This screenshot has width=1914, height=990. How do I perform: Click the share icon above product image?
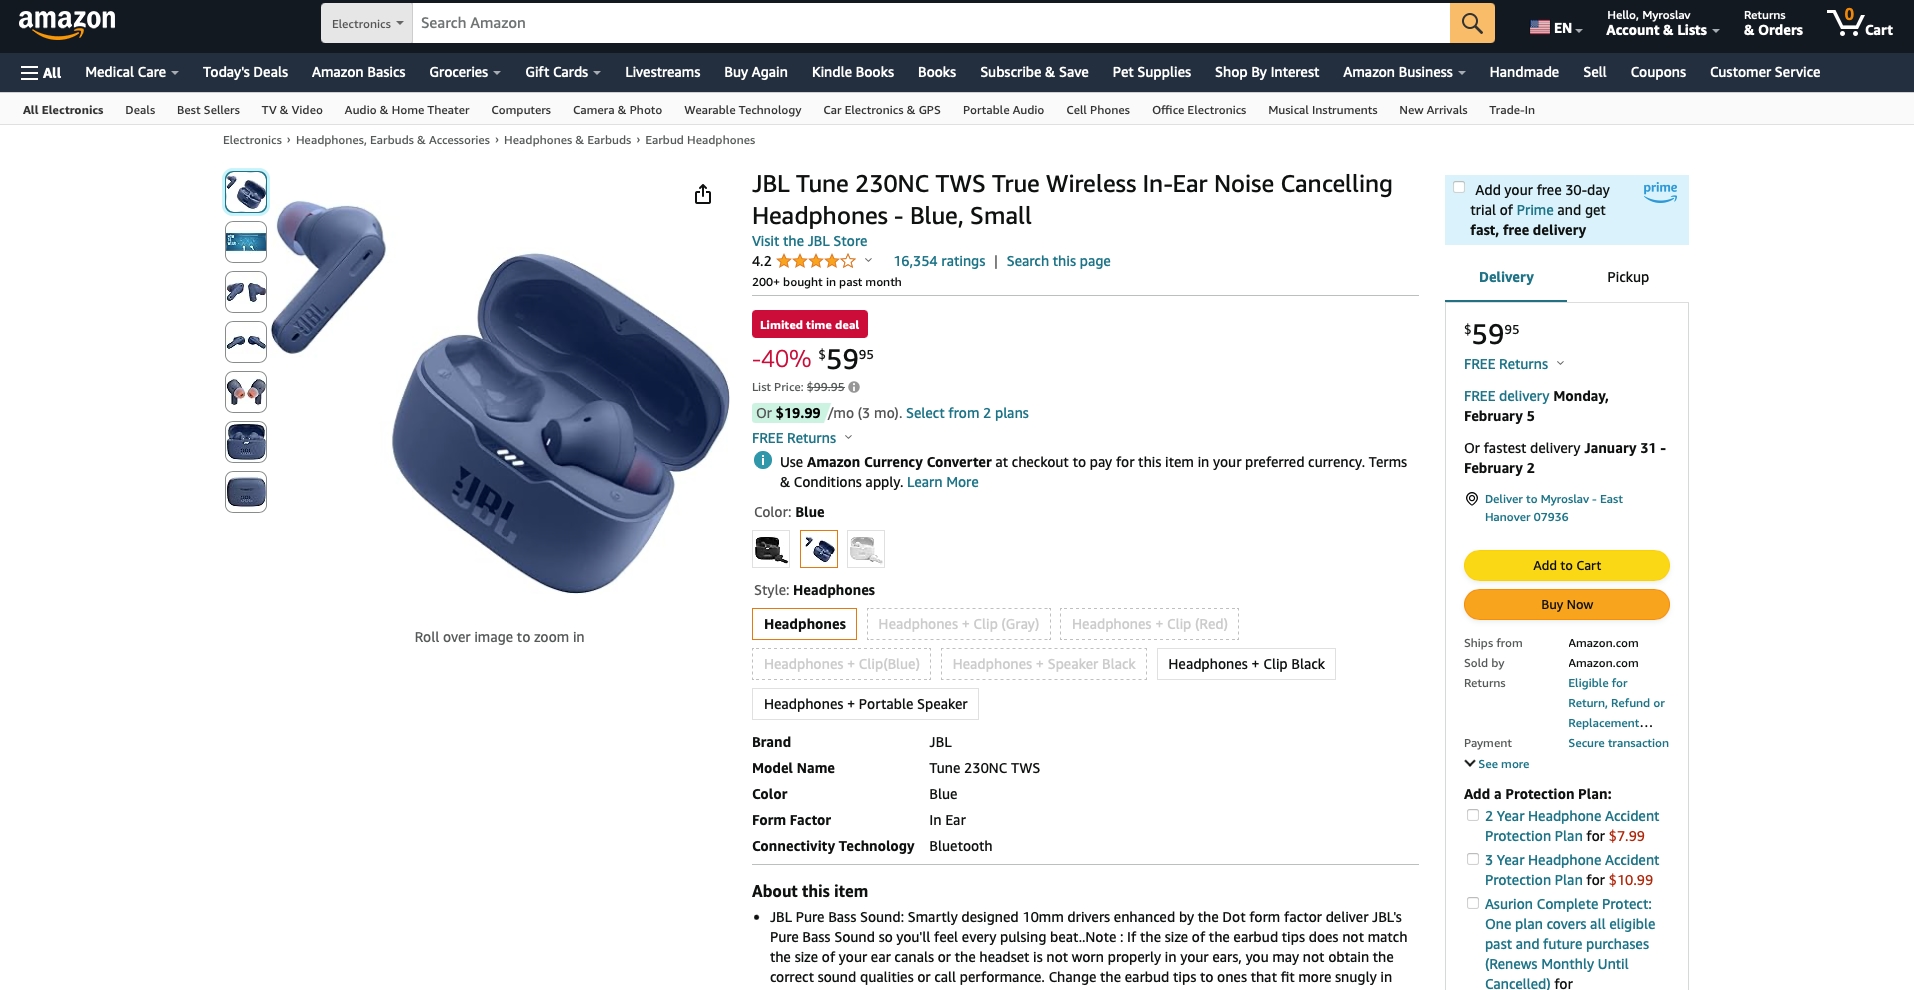[x=703, y=194]
